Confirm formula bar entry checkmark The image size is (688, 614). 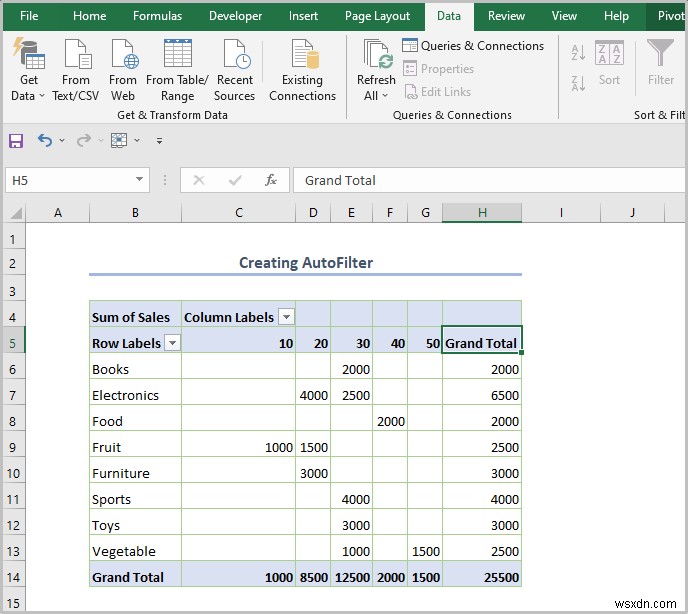coord(235,180)
